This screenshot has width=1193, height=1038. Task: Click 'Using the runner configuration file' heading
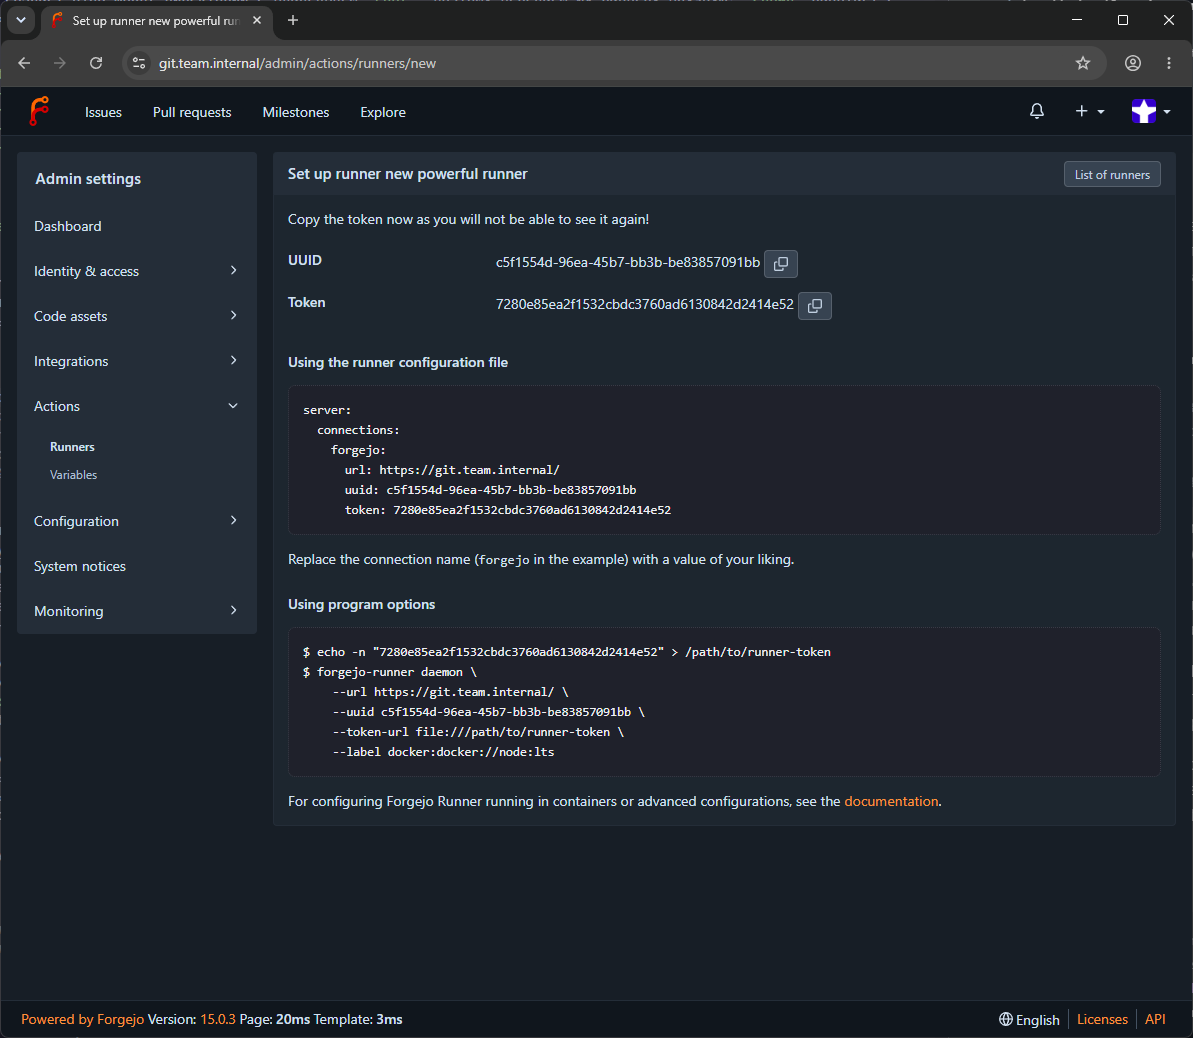pyautogui.click(x=398, y=362)
